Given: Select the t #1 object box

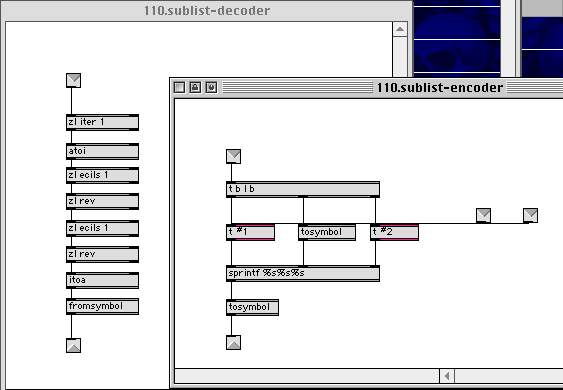Looking at the screenshot, I should coord(251,232).
